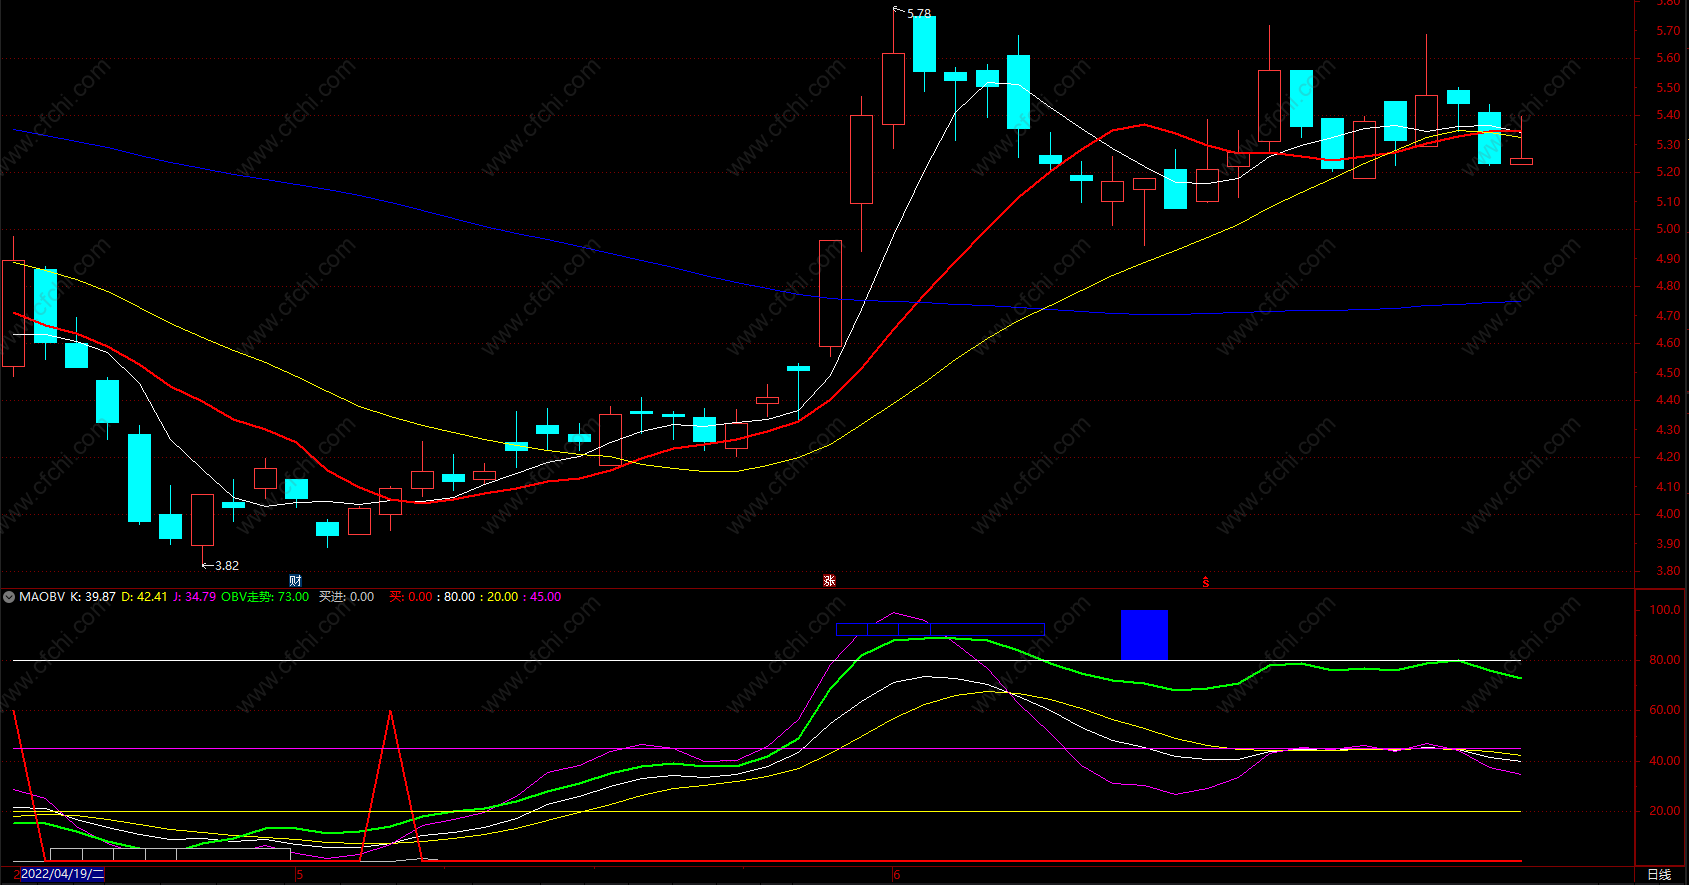The image size is (1689, 885).
Task: Click the D: 42.41 value
Action: [144, 597]
